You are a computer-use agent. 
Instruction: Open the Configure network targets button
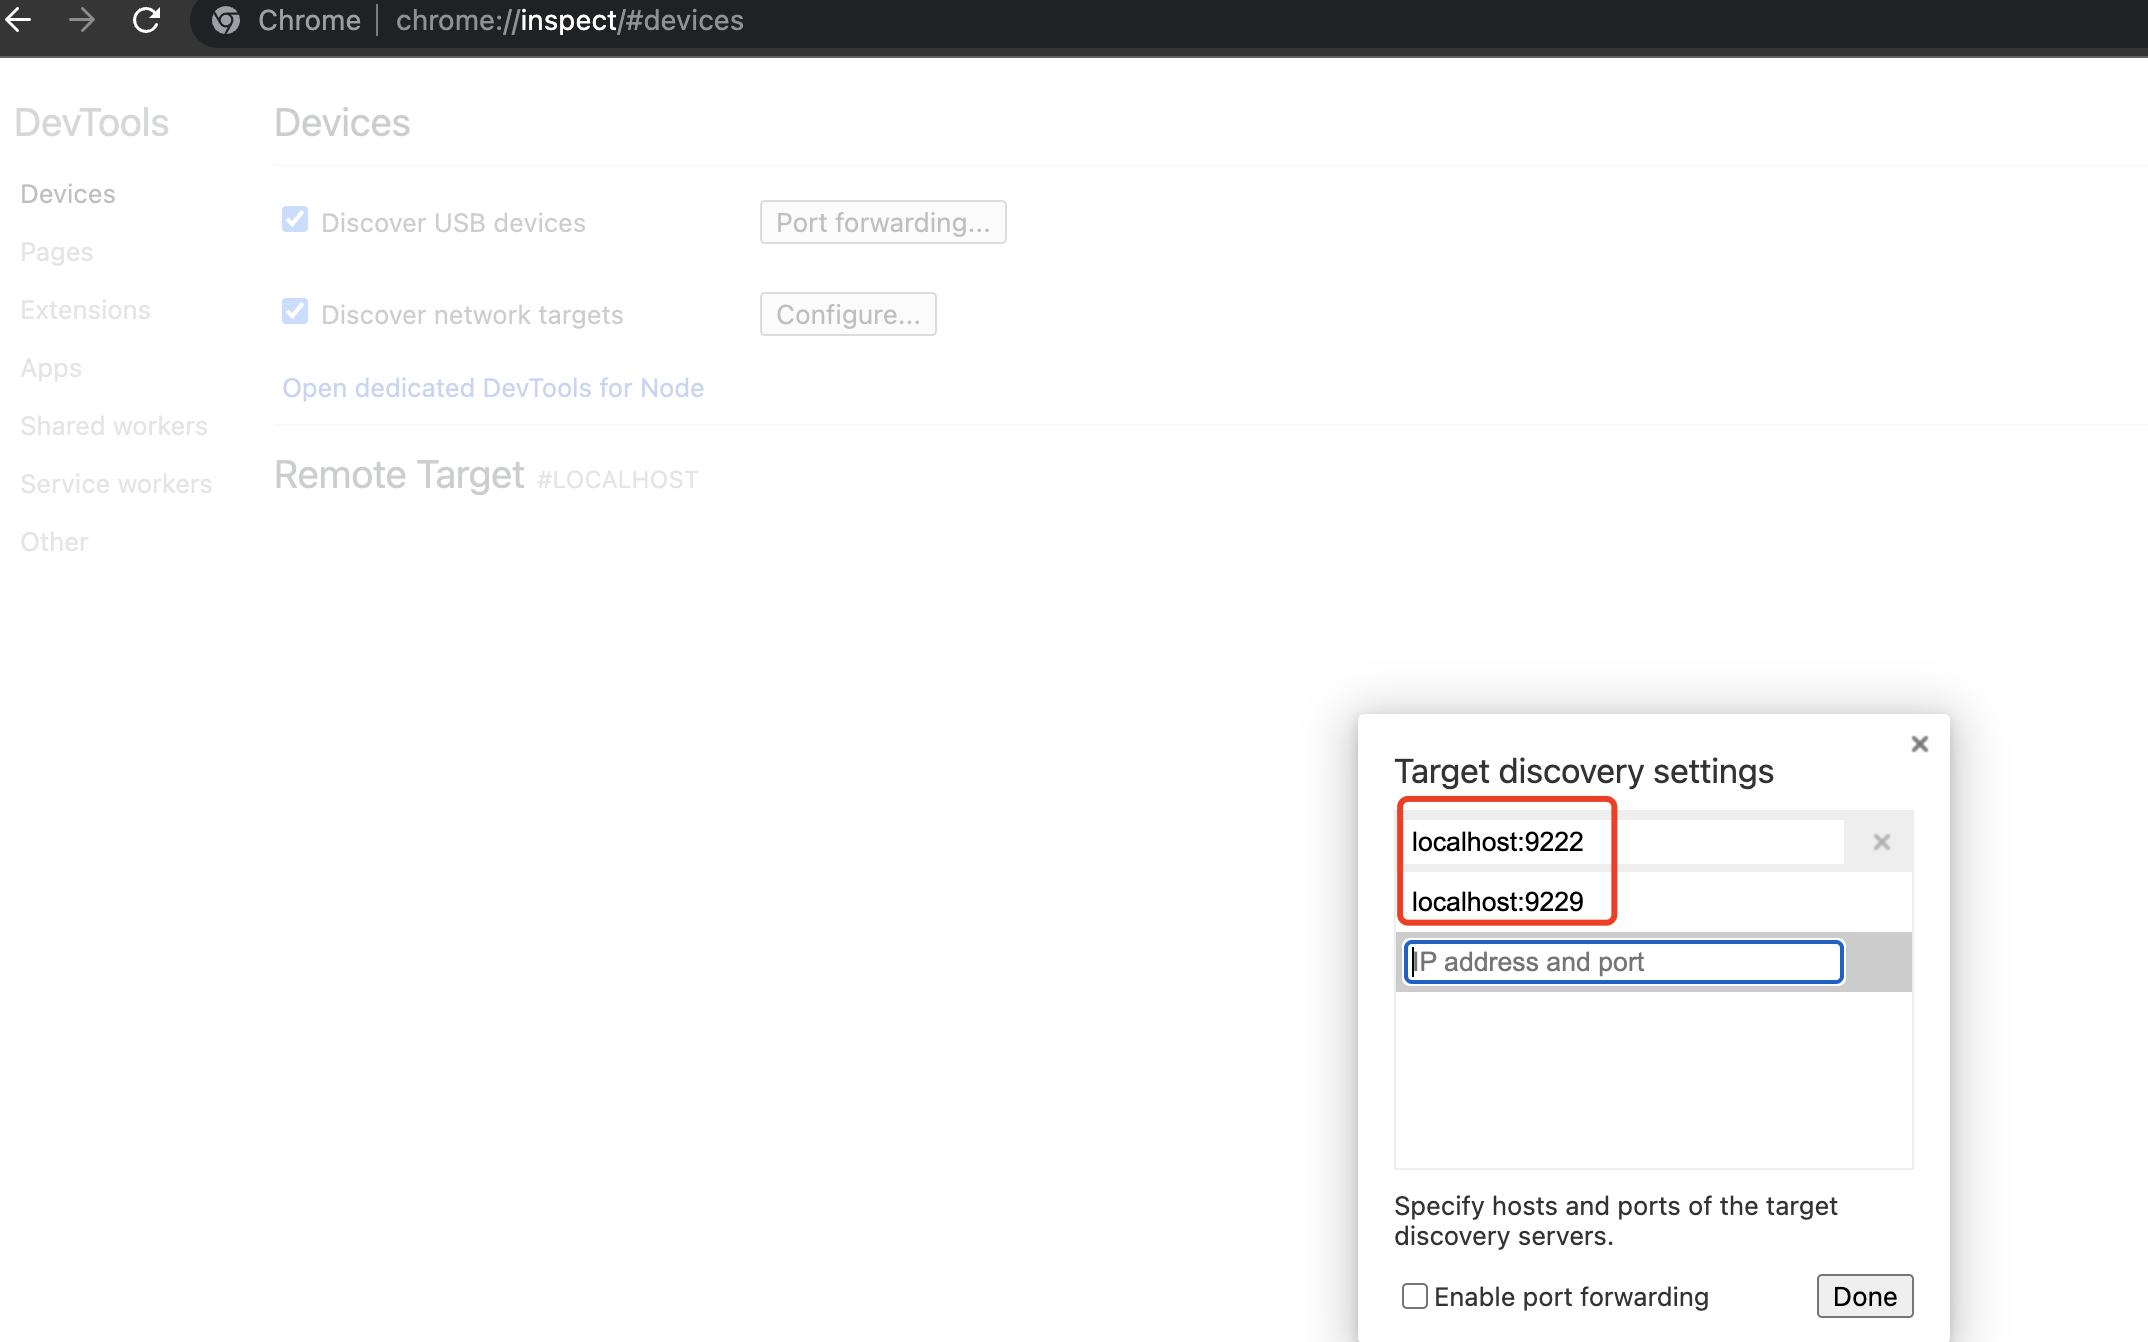848,314
